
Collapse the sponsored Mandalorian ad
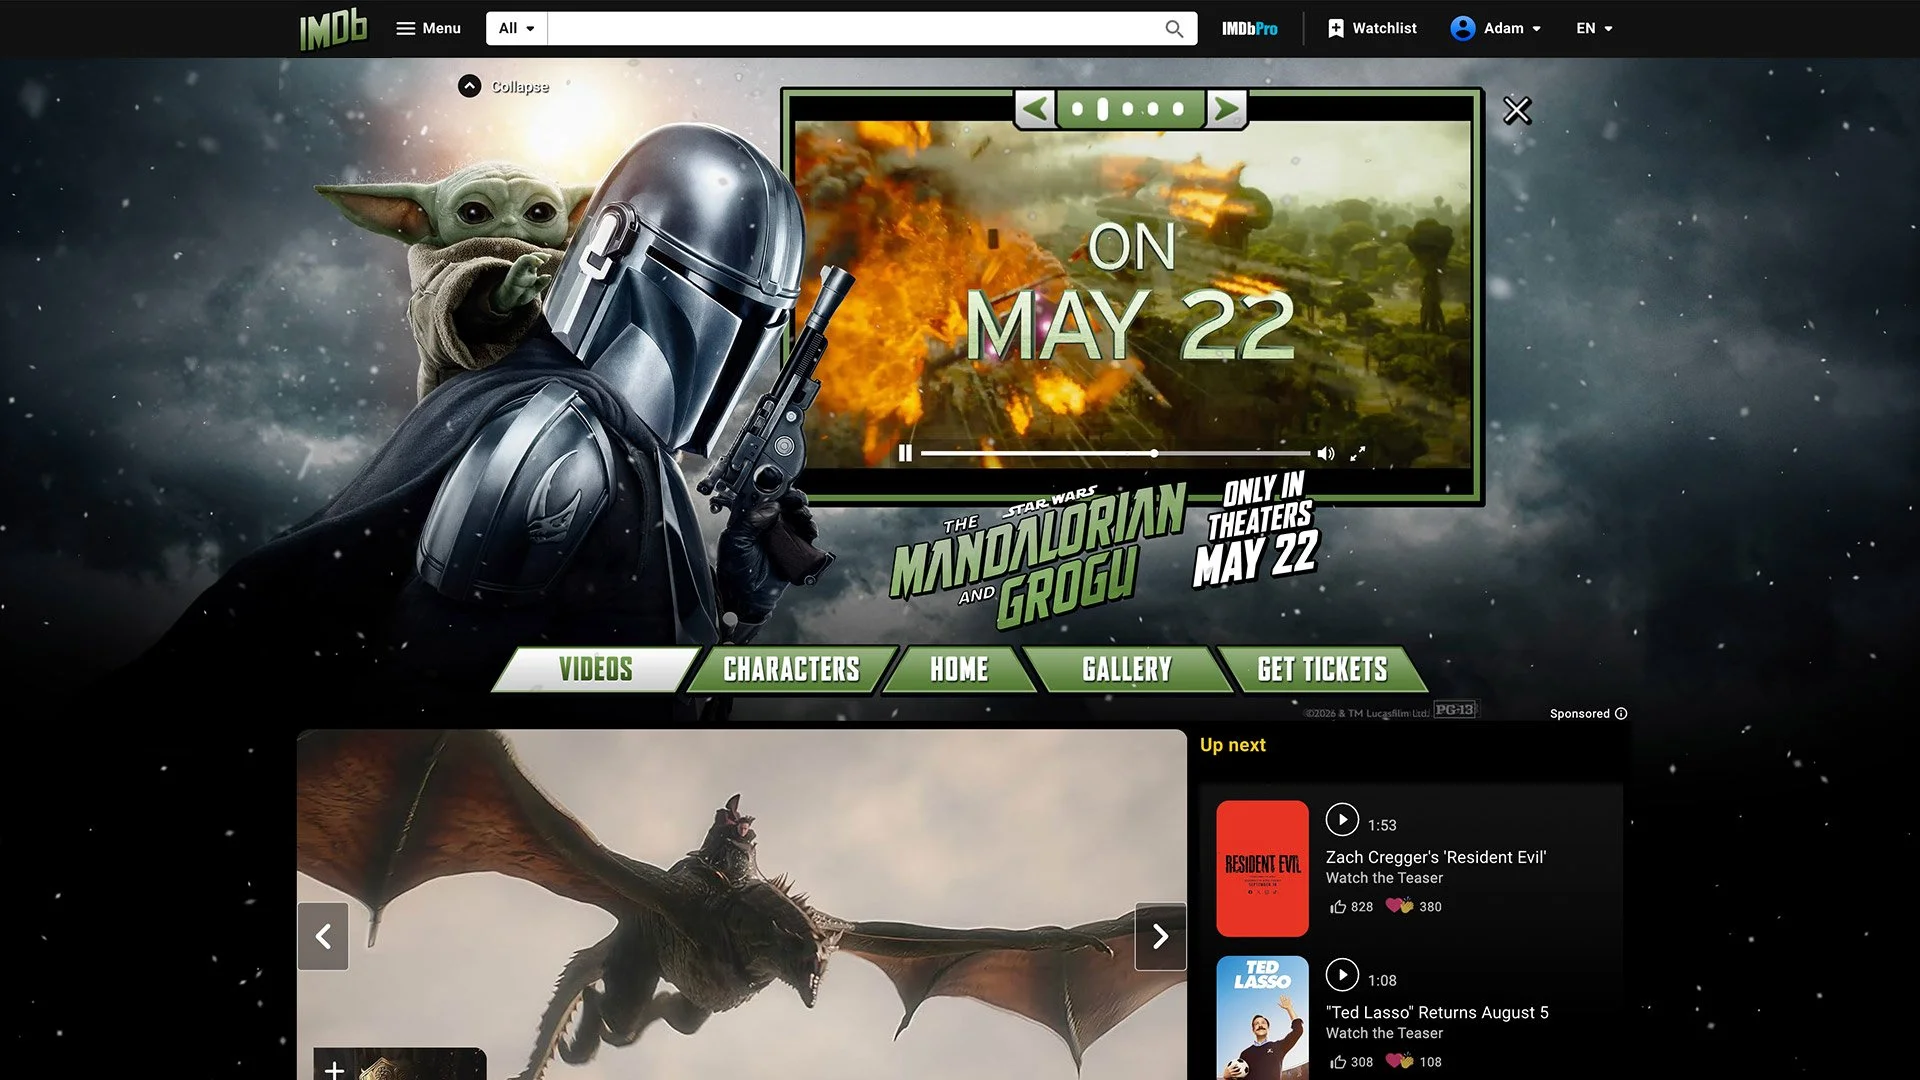click(x=504, y=86)
